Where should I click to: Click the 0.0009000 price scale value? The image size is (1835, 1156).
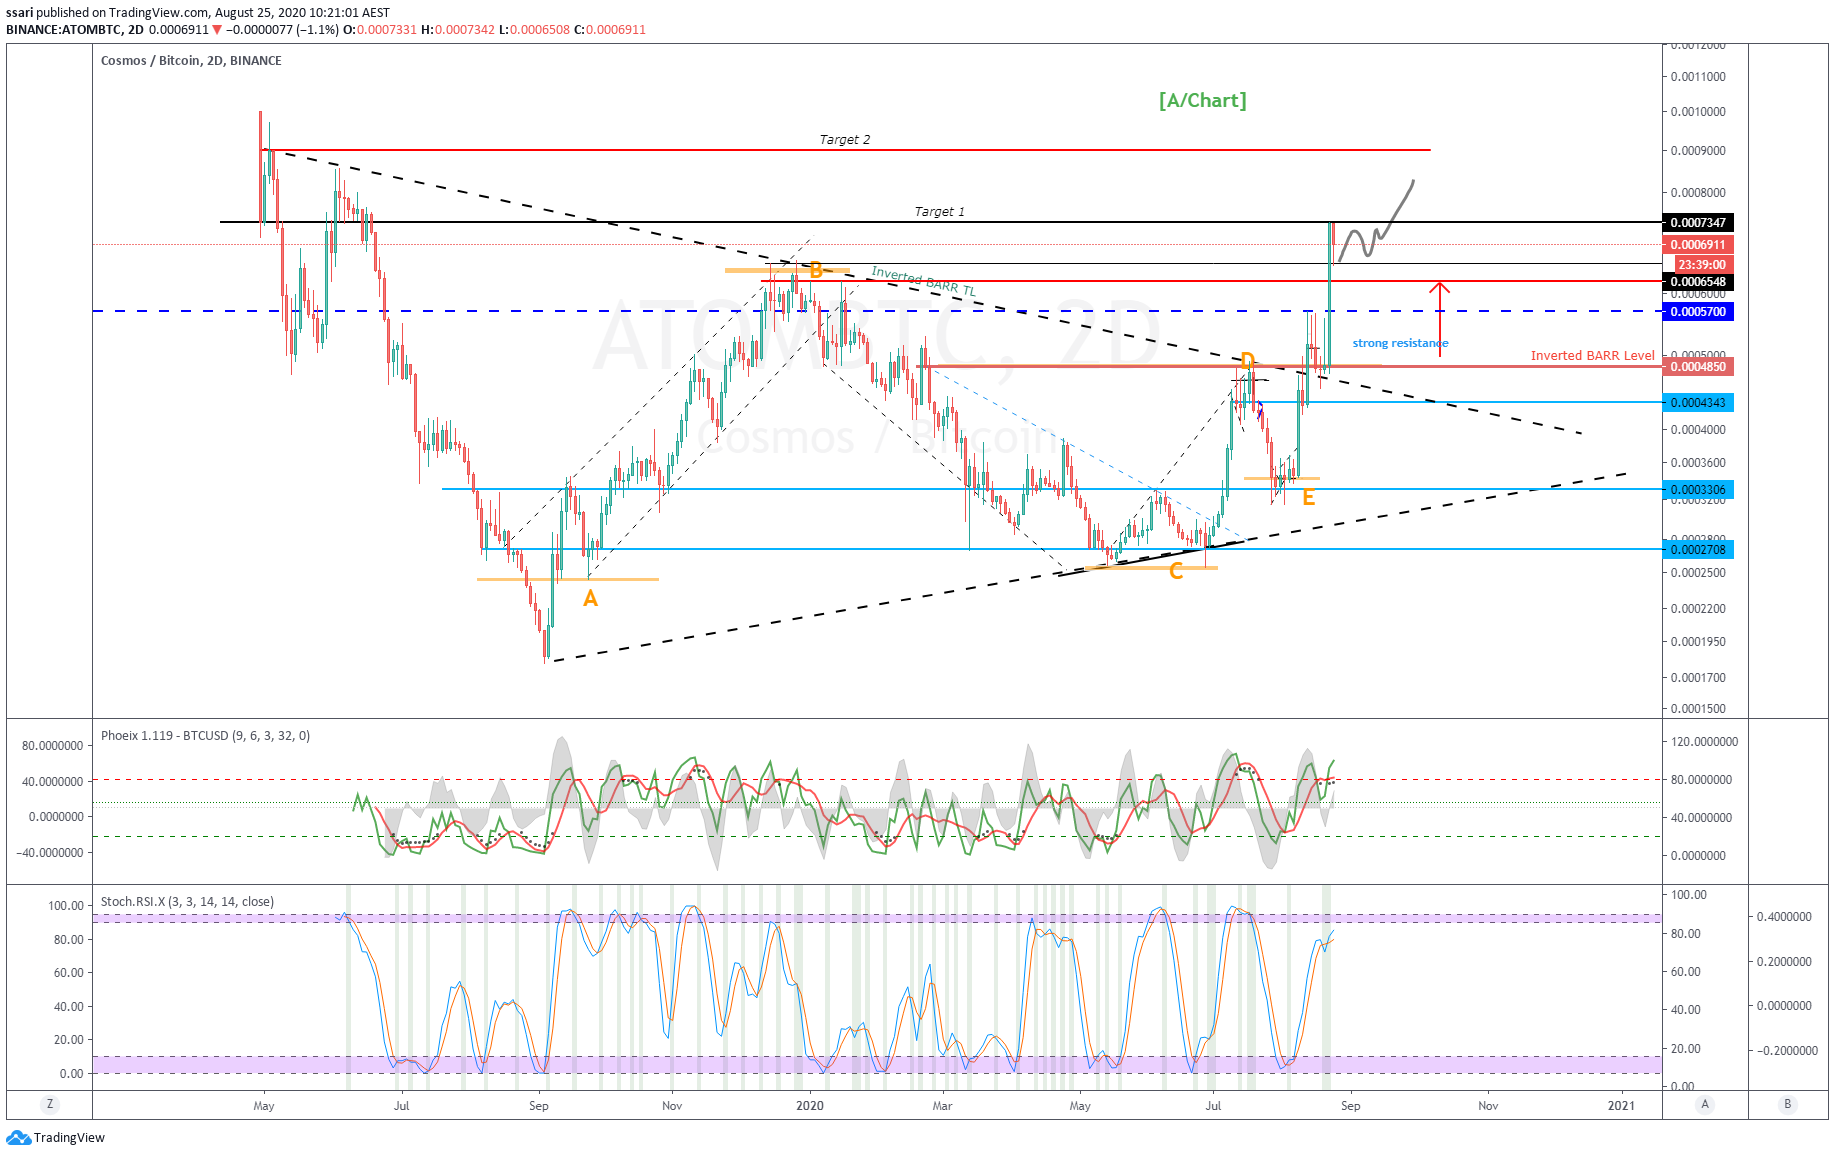click(1698, 151)
